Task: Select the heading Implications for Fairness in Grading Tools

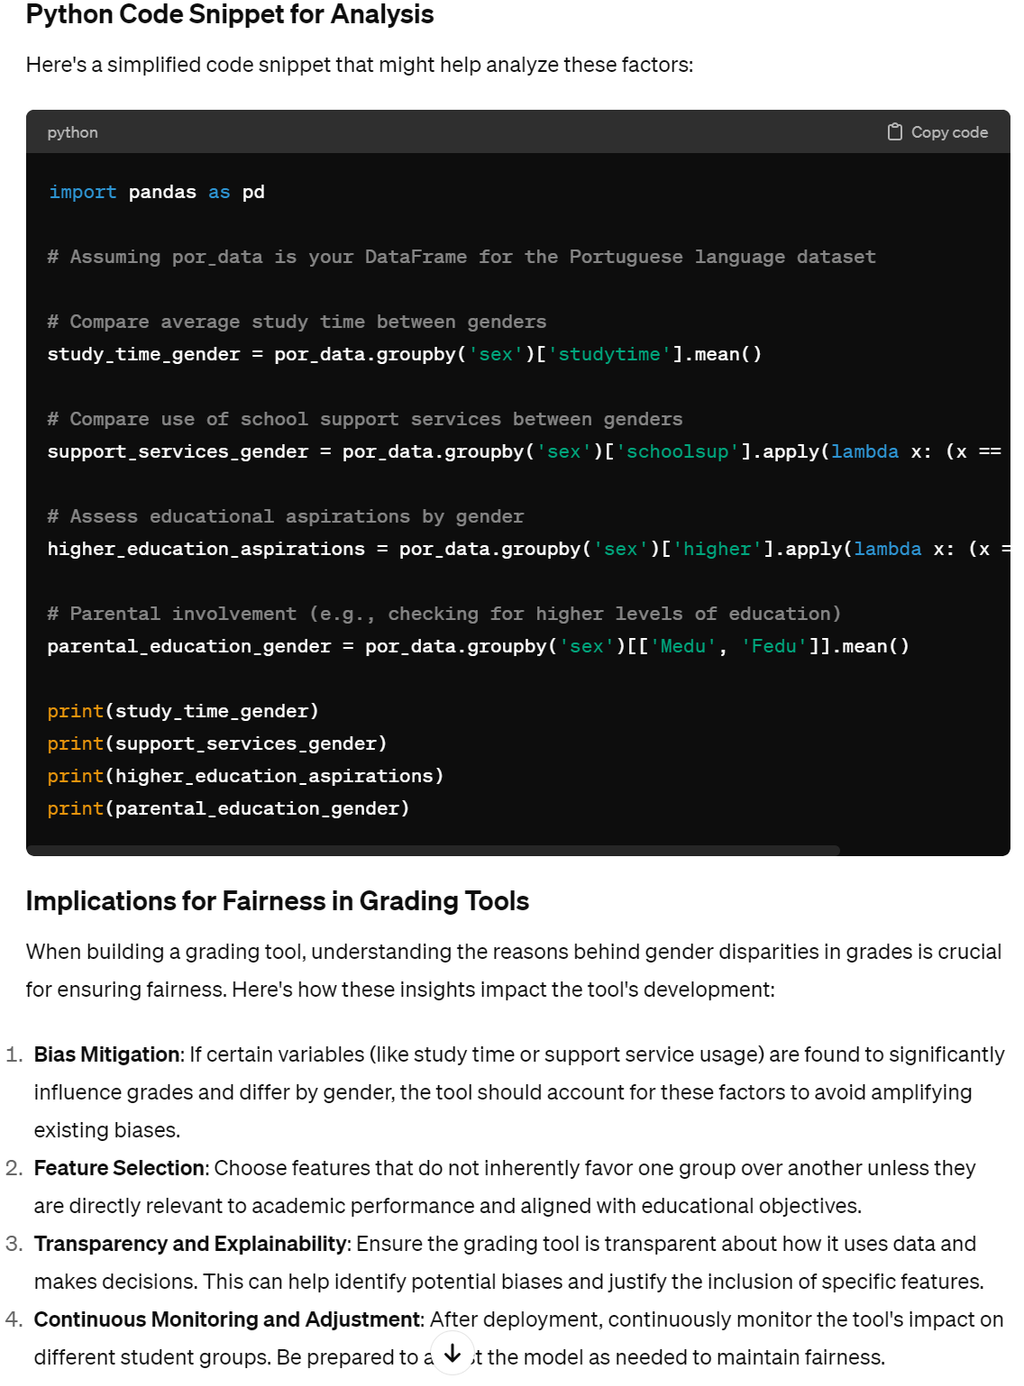Action: coord(277,901)
